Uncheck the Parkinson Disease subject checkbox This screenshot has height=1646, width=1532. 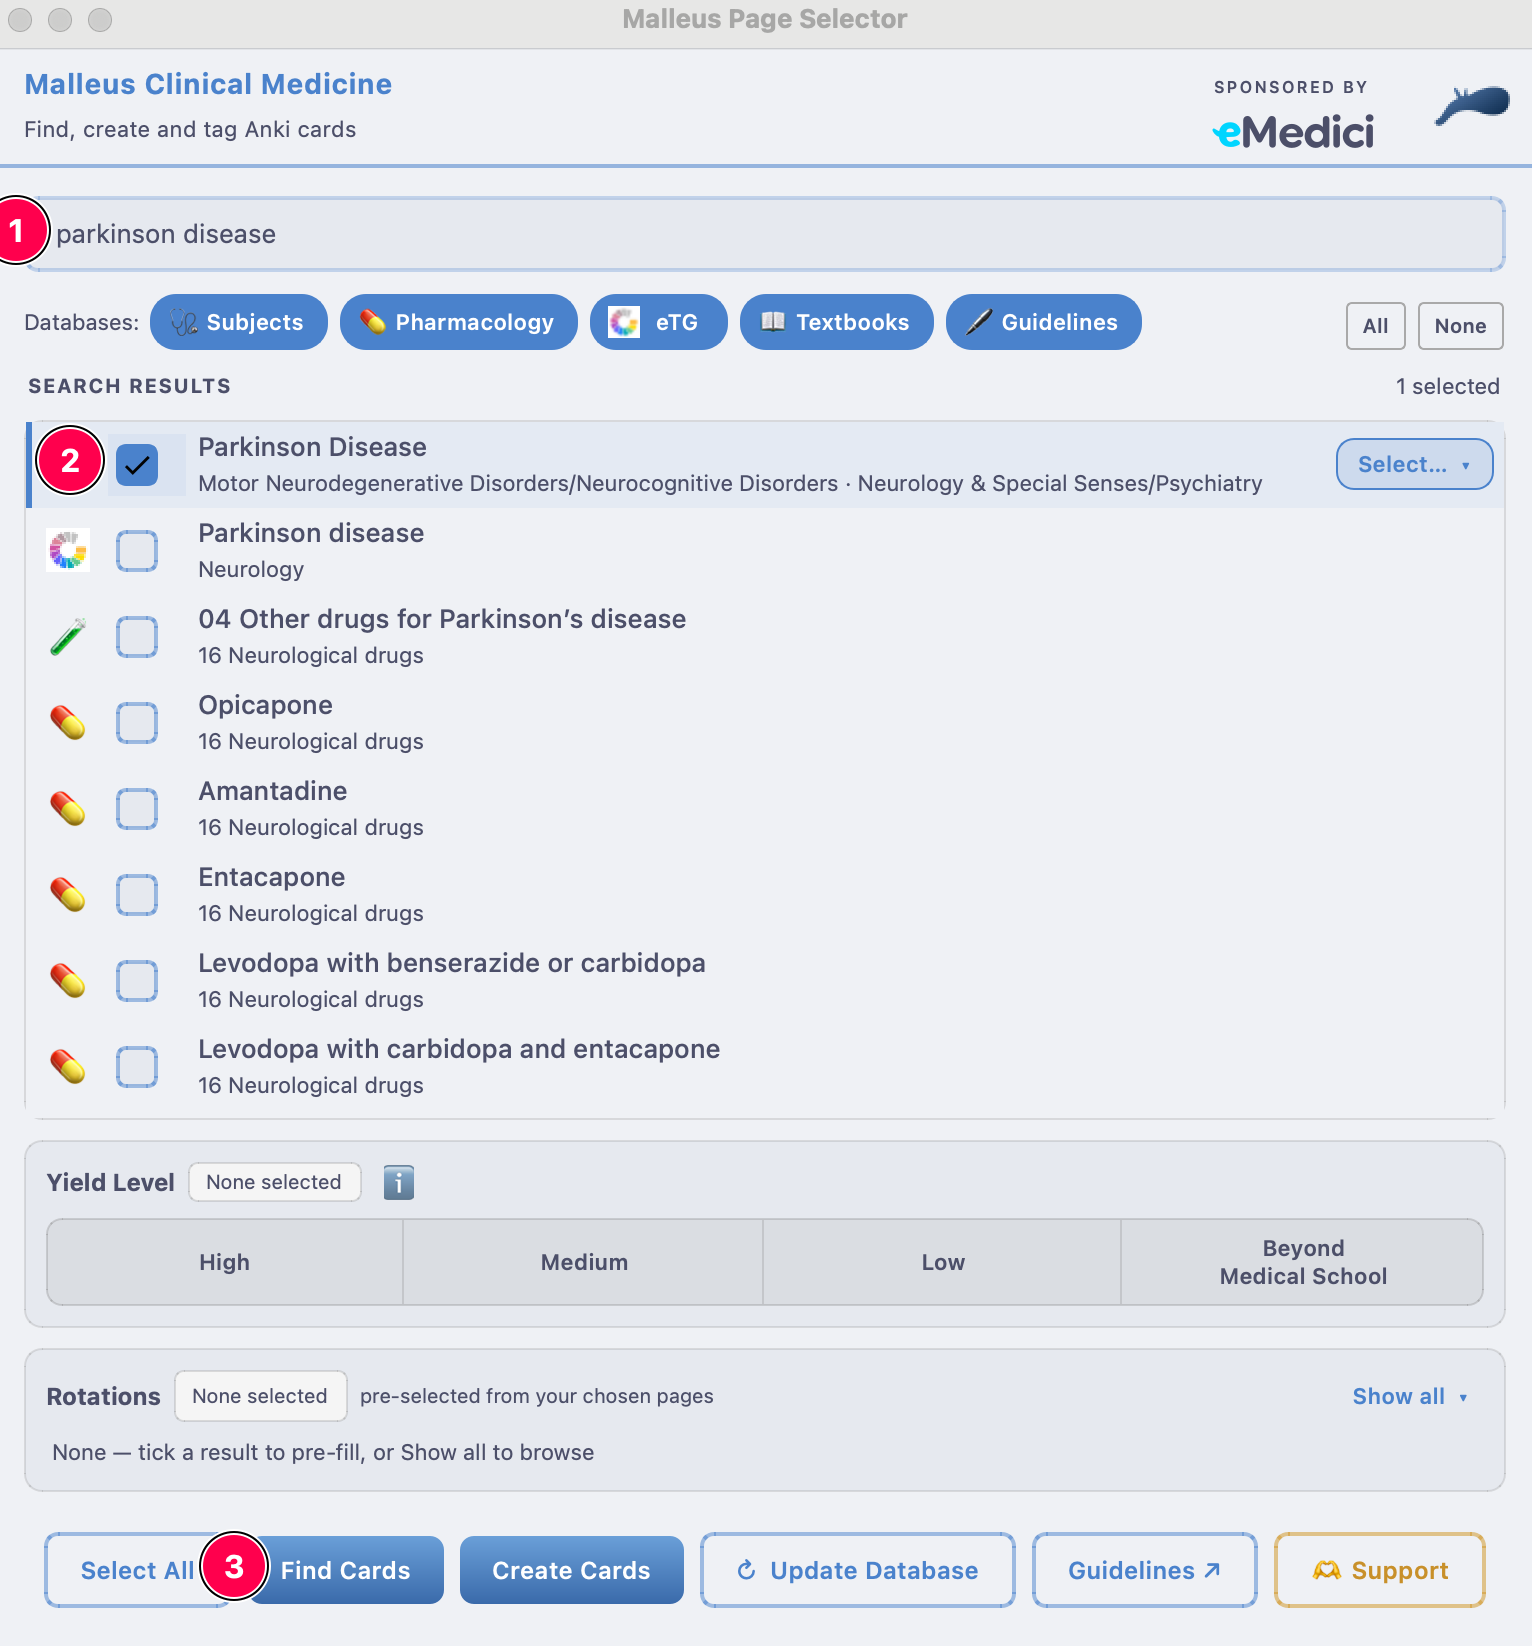[x=137, y=465]
